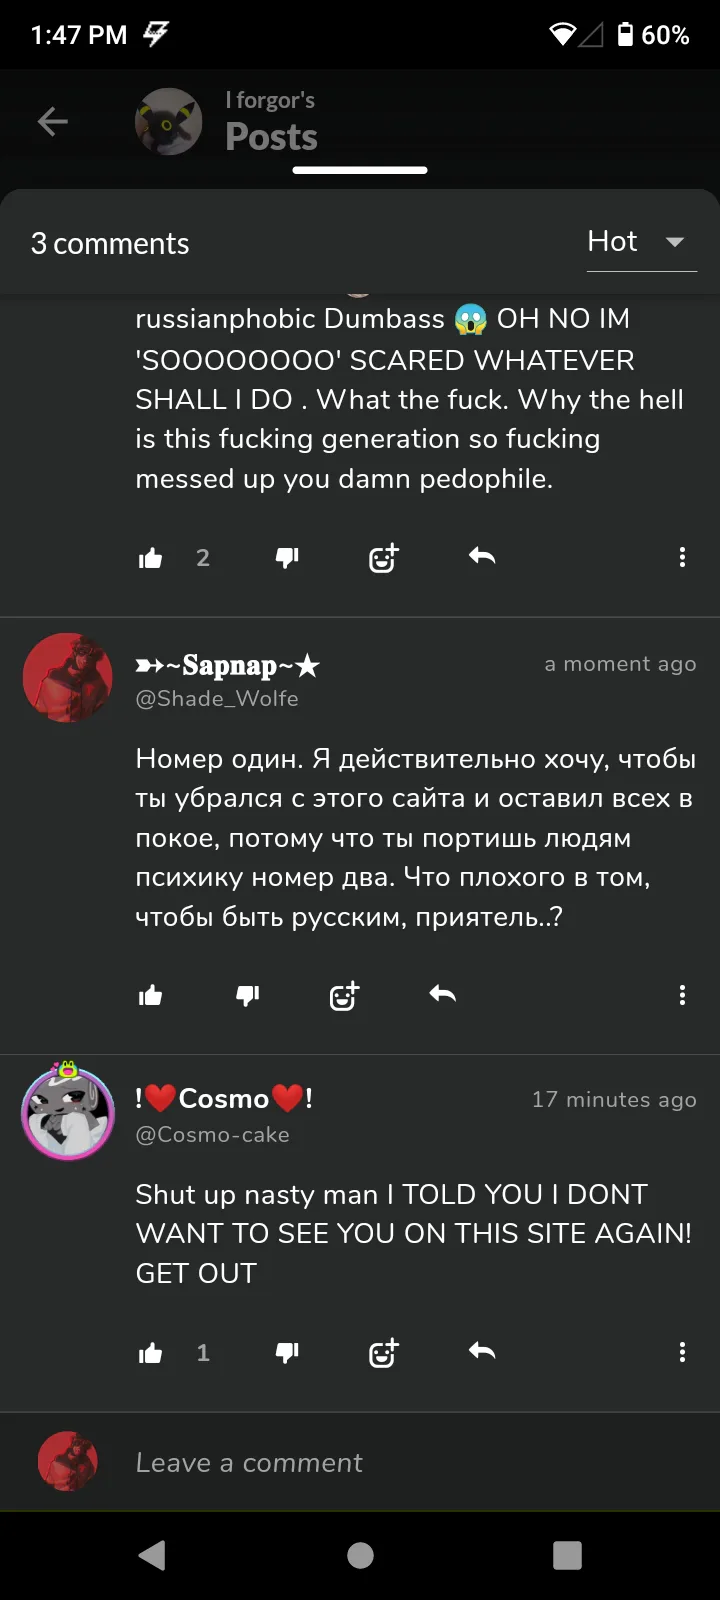Reply to the top comment
This screenshot has width=720, height=1600.
pyautogui.click(x=482, y=556)
